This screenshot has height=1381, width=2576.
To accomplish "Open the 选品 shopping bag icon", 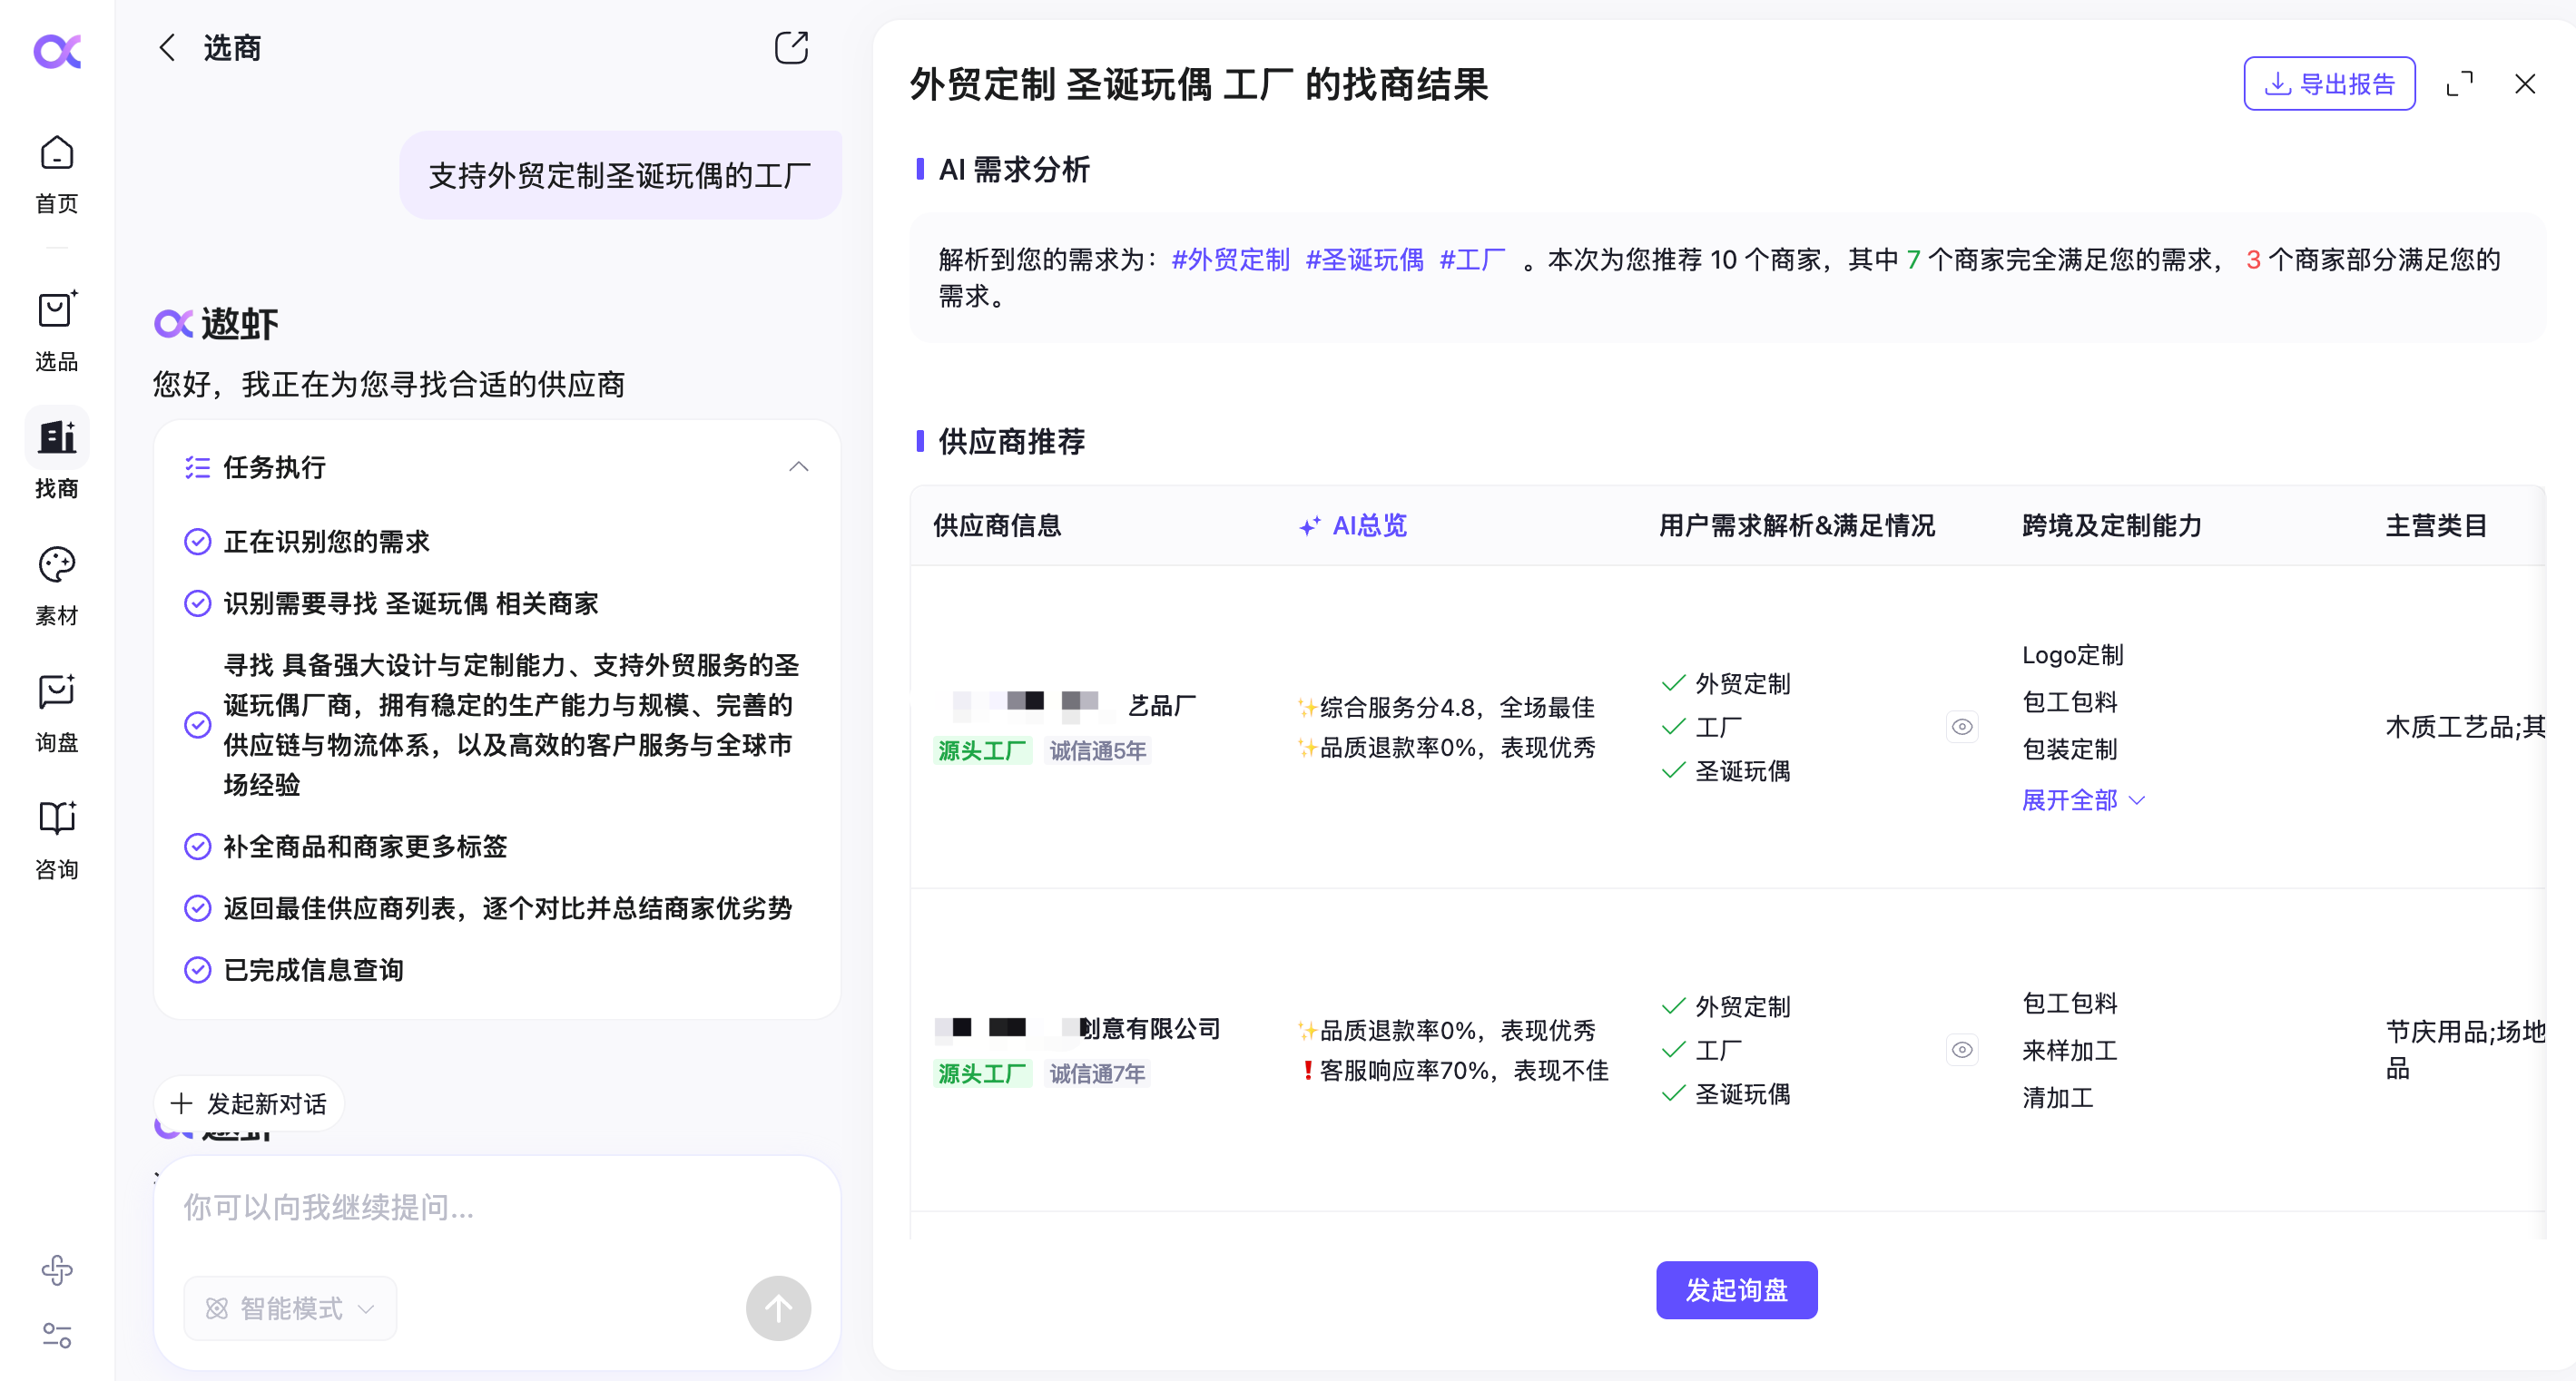I will [57, 311].
